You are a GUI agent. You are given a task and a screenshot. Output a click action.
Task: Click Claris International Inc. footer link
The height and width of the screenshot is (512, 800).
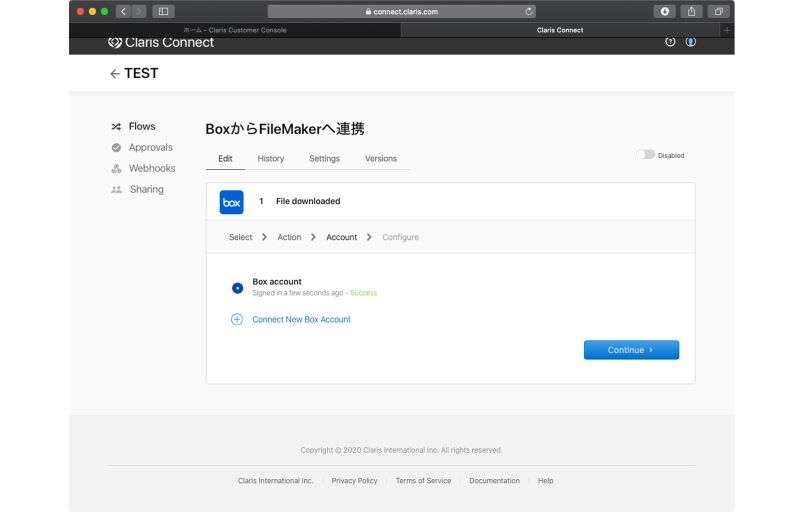[x=276, y=480]
